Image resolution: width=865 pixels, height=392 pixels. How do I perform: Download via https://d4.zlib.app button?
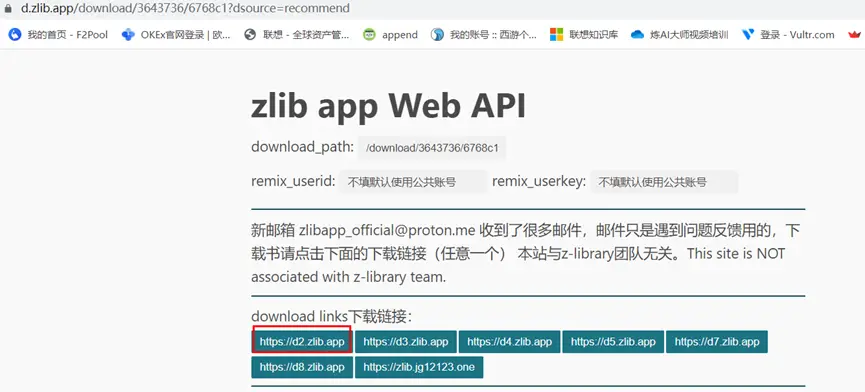point(509,342)
